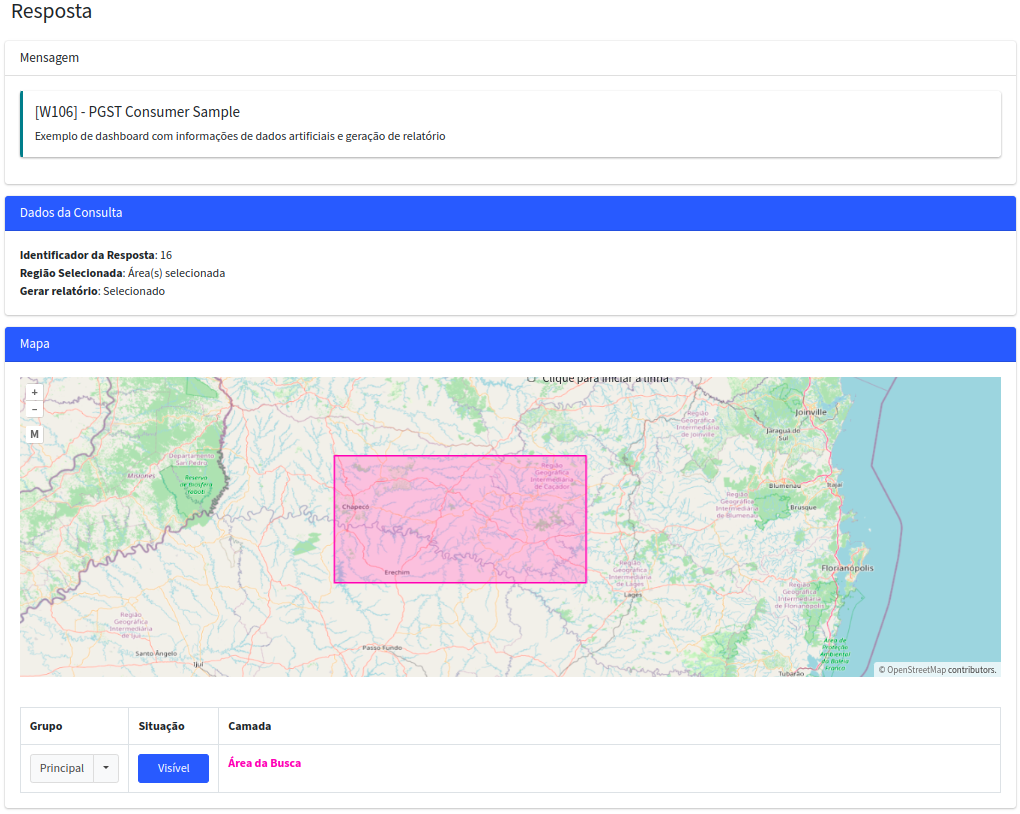The width and height of the screenshot is (1020, 814).
Task: Select the pink search area rectangle on the map
Action: (x=460, y=518)
